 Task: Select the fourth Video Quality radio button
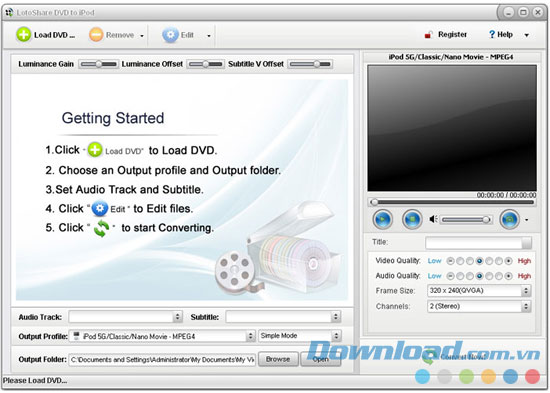[x=479, y=261]
